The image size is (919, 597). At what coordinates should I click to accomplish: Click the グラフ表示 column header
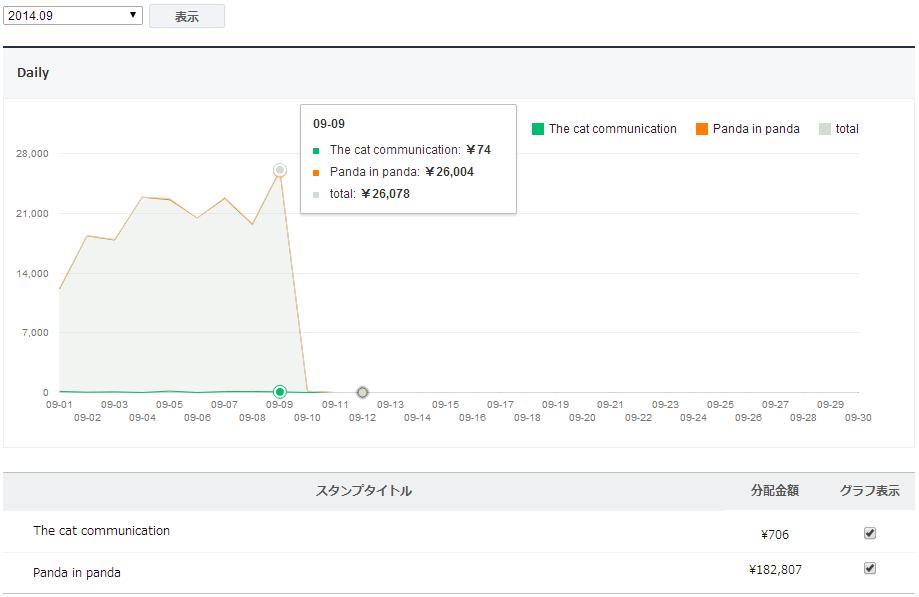coord(870,490)
